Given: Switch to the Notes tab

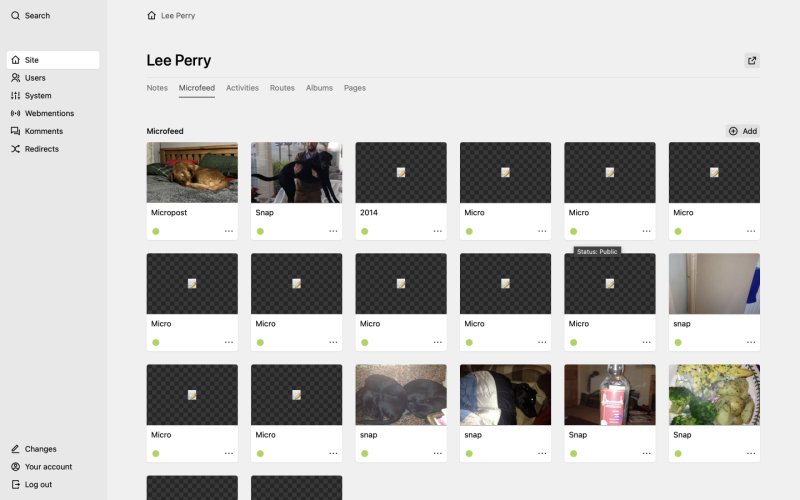Looking at the screenshot, I should (x=157, y=88).
